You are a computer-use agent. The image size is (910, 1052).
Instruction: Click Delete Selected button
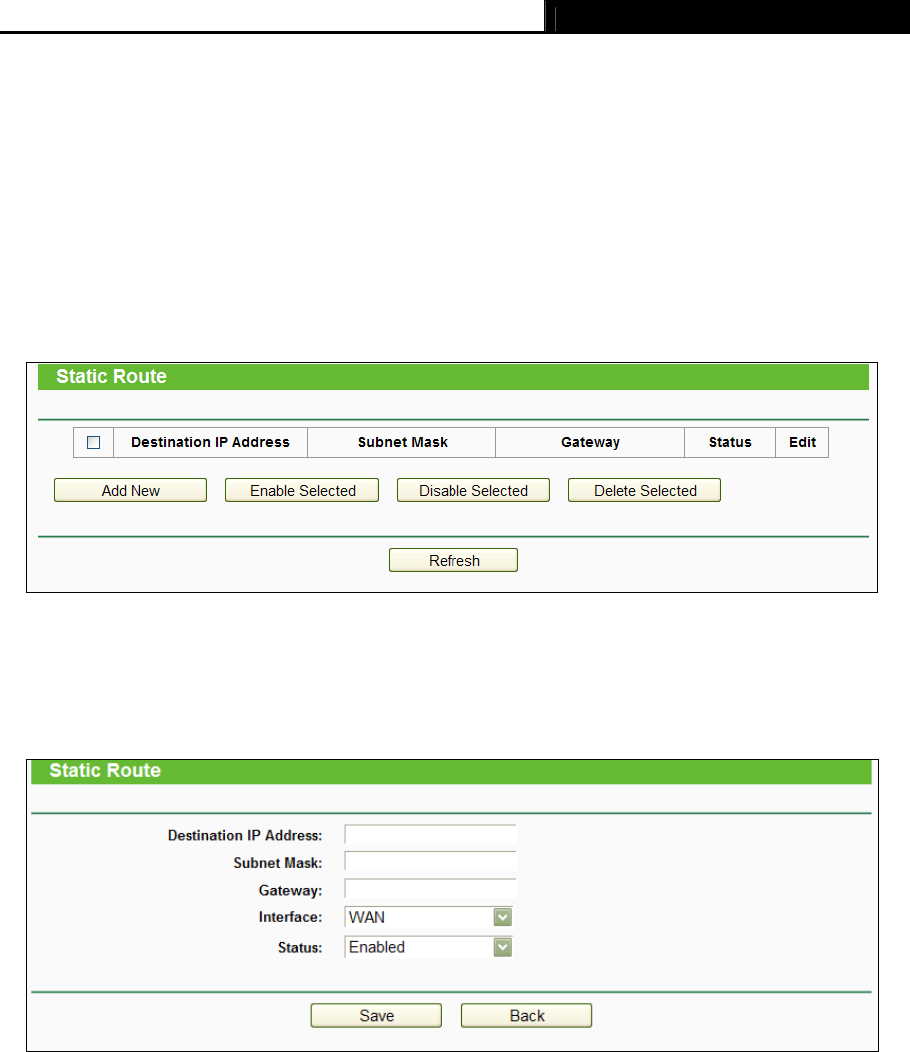pos(644,490)
